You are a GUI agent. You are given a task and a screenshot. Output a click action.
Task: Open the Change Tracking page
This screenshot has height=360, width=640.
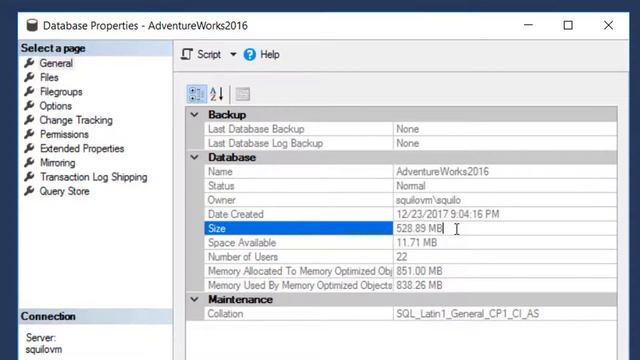76,120
